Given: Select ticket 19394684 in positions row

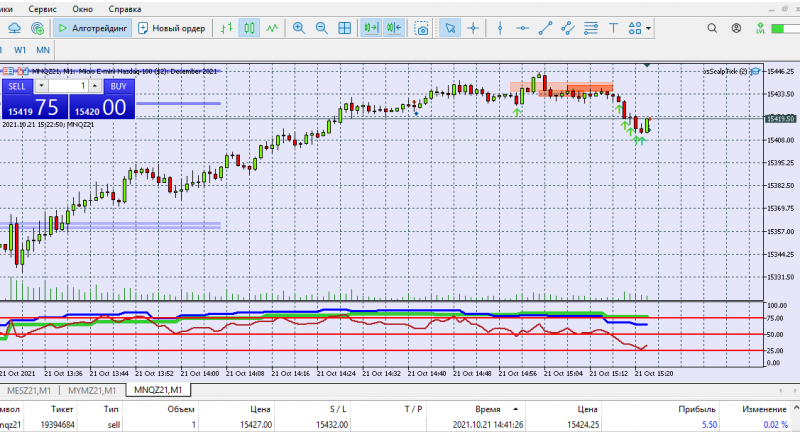Looking at the screenshot, I should [57, 424].
